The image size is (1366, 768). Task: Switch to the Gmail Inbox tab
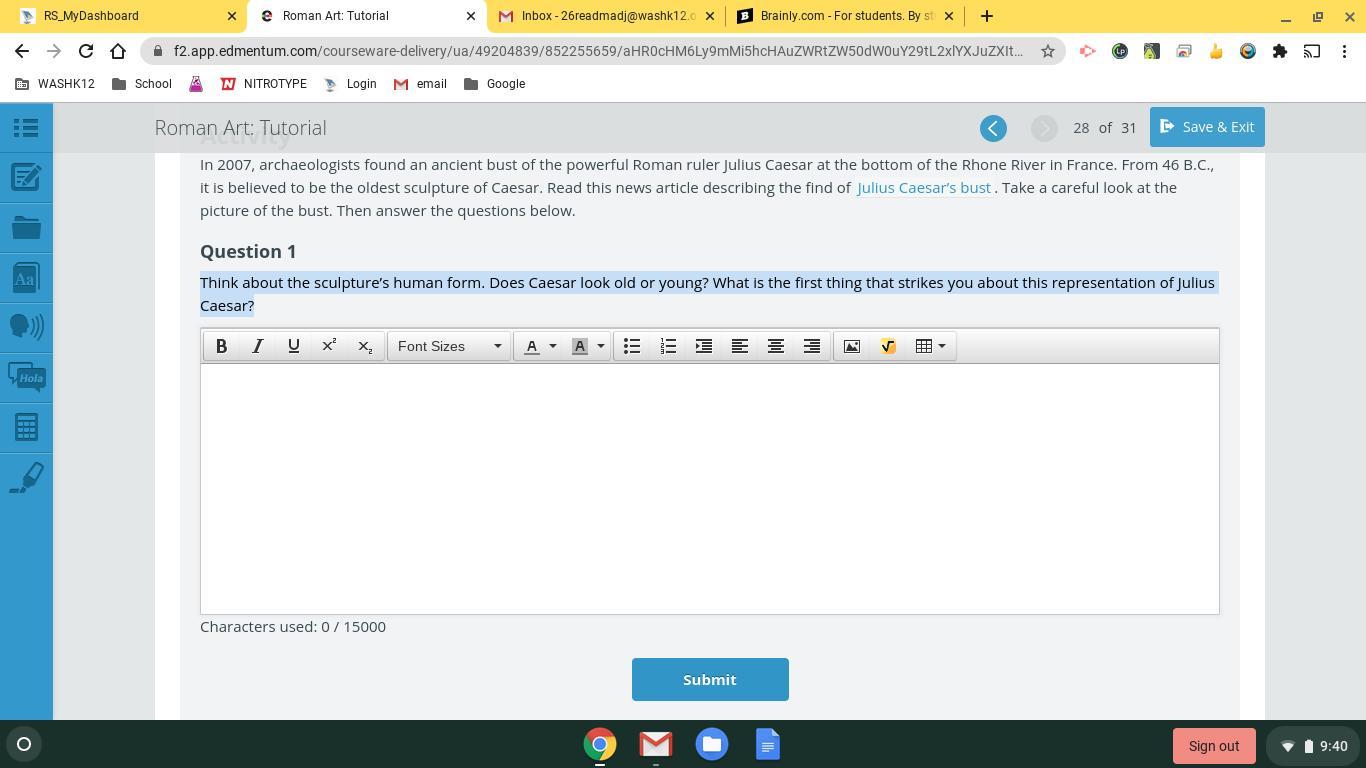(x=608, y=16)
